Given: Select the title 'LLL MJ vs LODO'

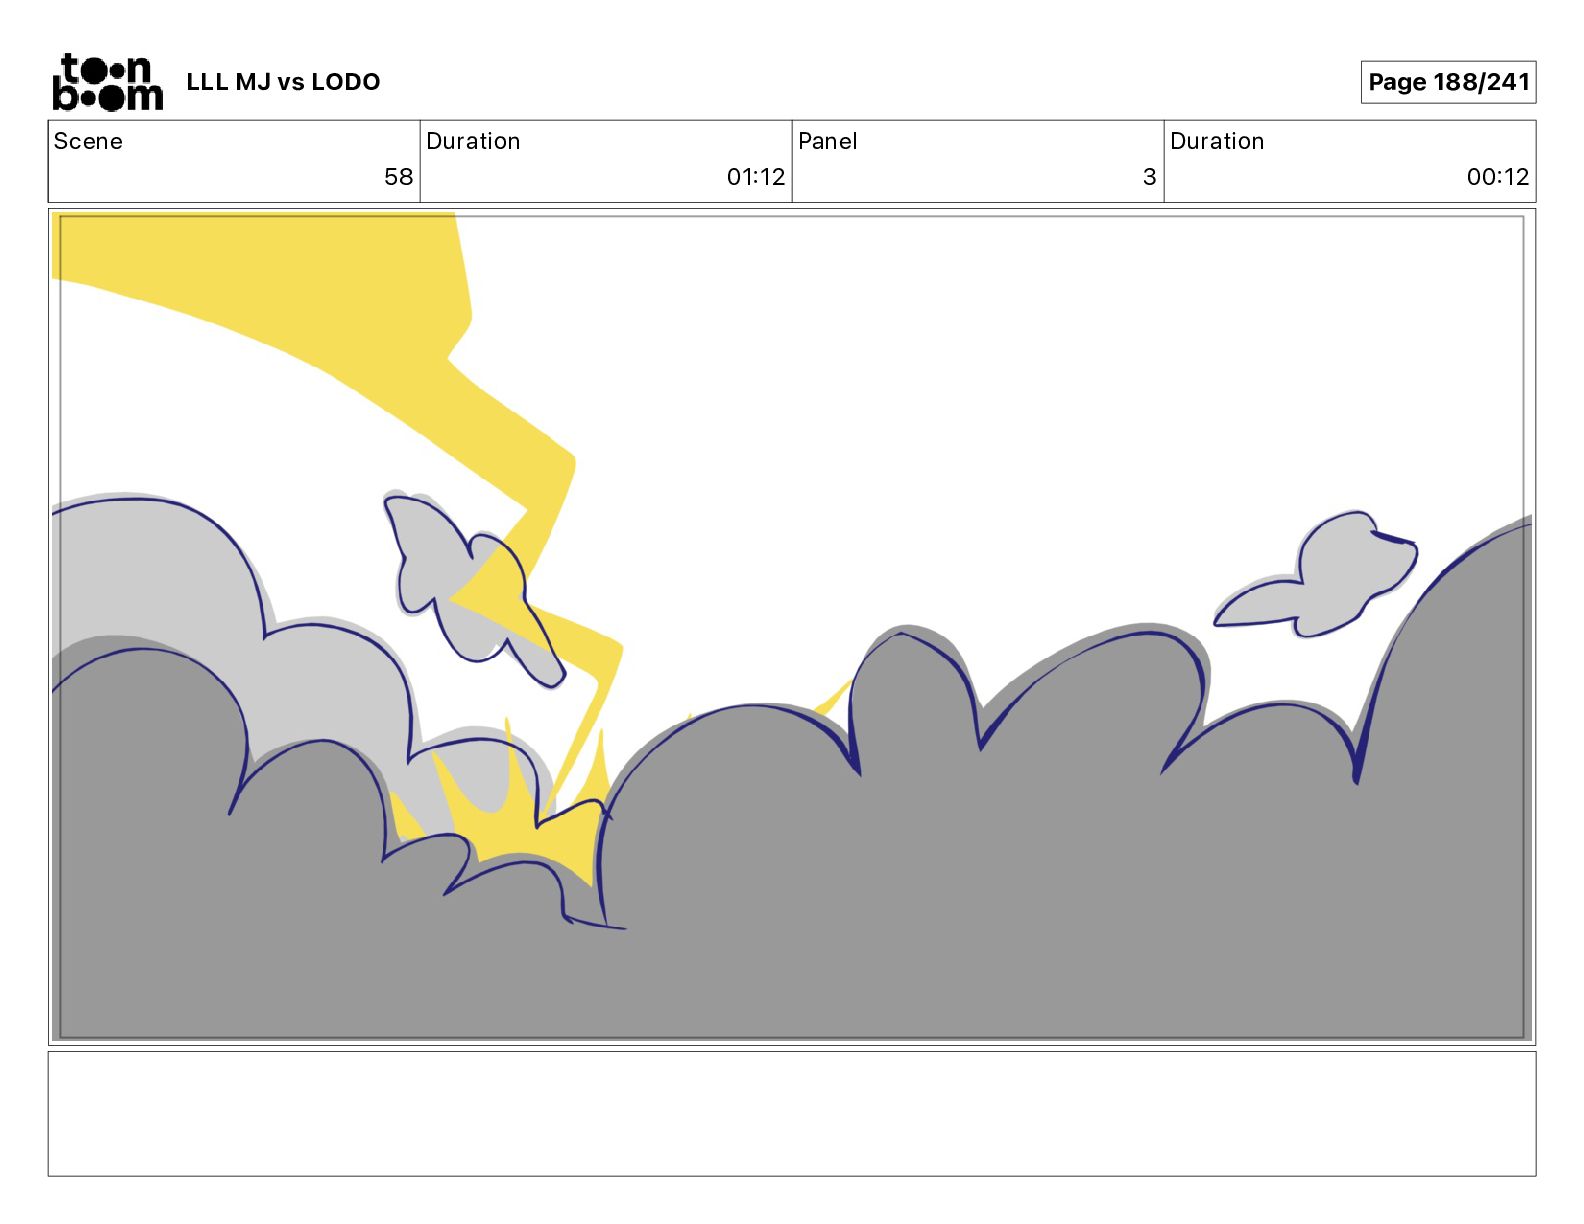Looking at the screenshot, I should [283, 82].
